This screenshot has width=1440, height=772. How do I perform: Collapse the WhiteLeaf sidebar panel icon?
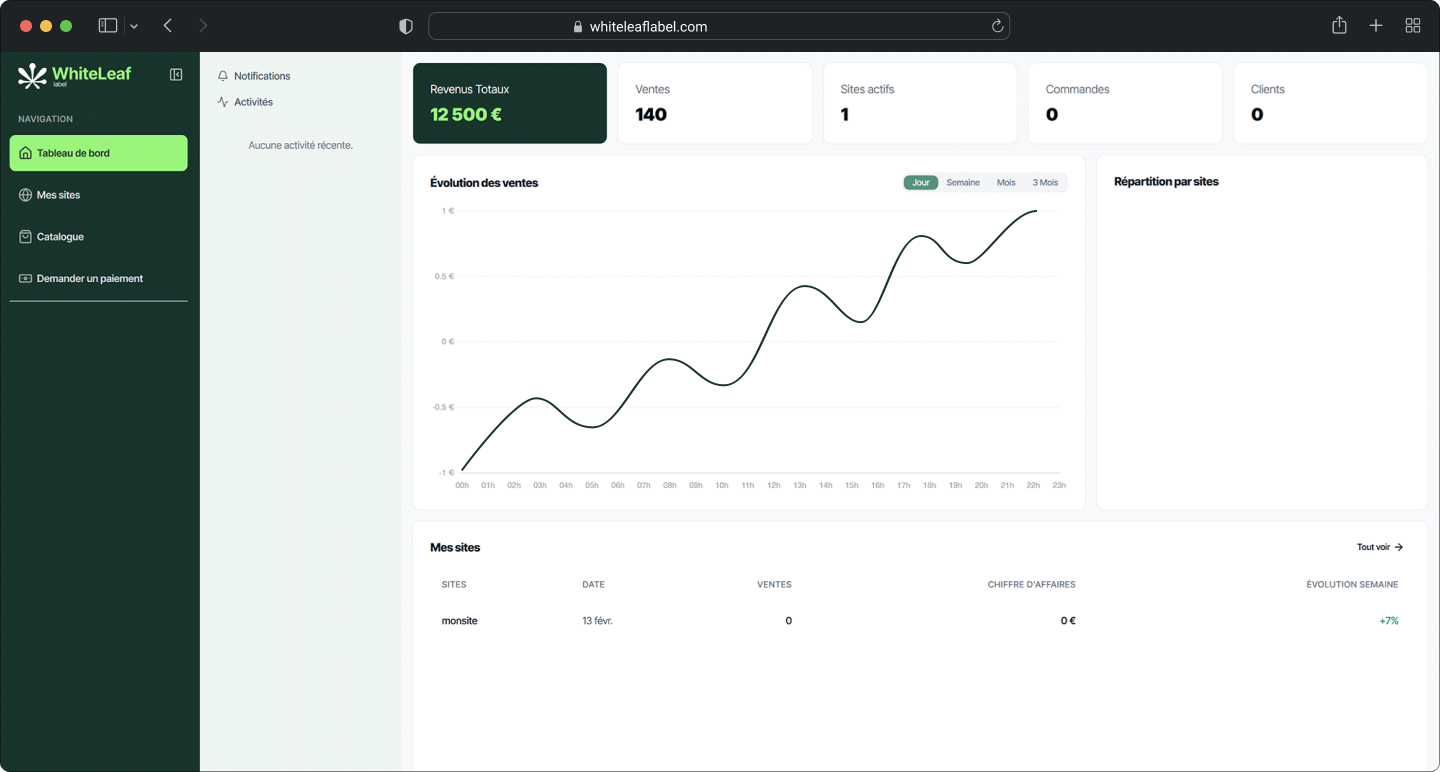coord(176,75)
